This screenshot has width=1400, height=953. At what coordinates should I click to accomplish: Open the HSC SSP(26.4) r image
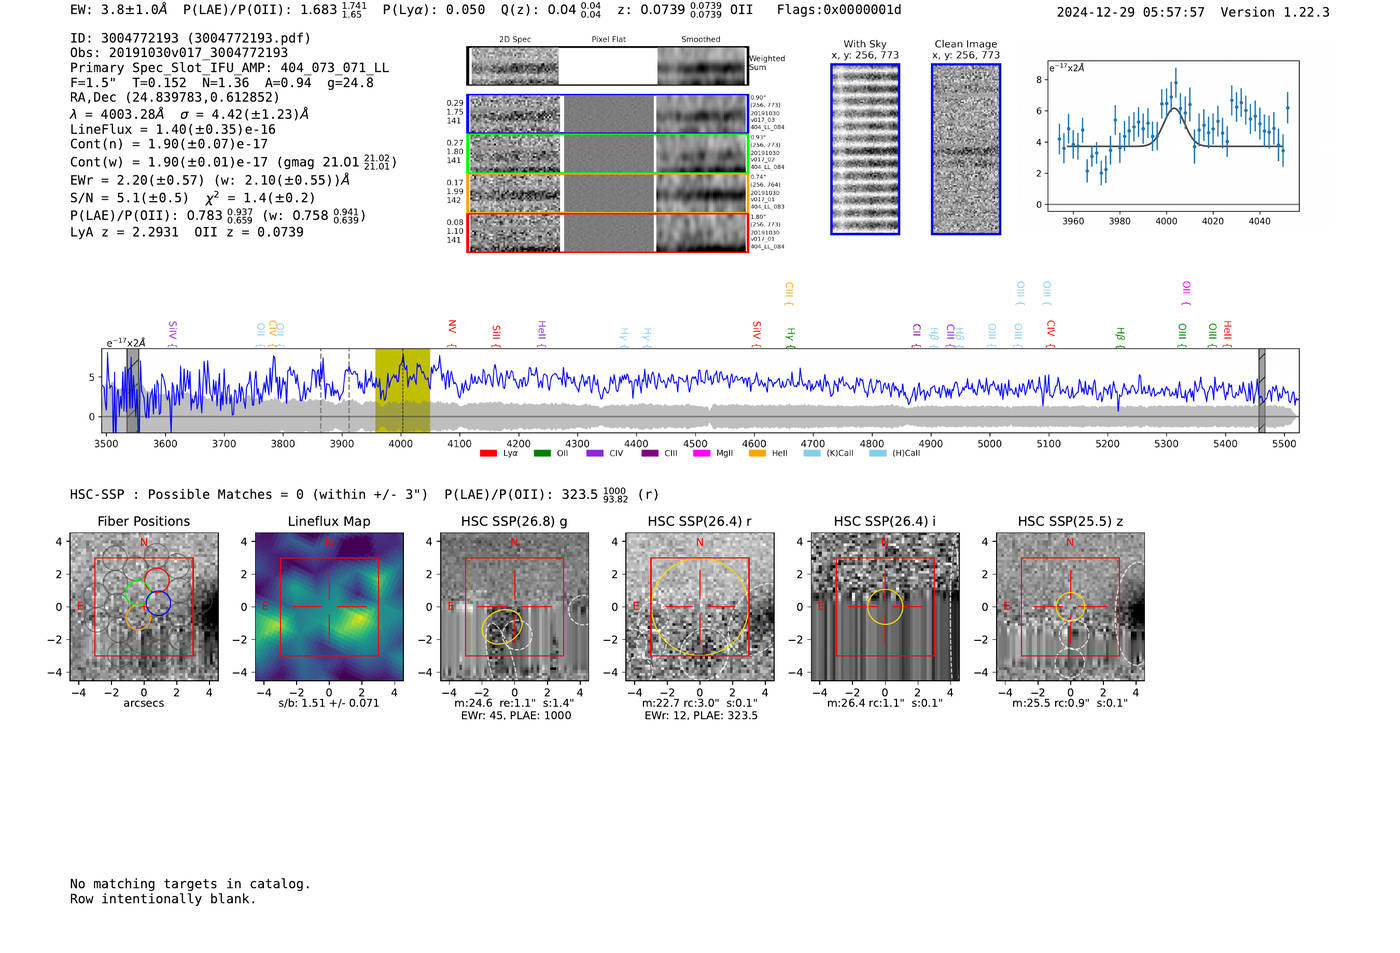700,607
